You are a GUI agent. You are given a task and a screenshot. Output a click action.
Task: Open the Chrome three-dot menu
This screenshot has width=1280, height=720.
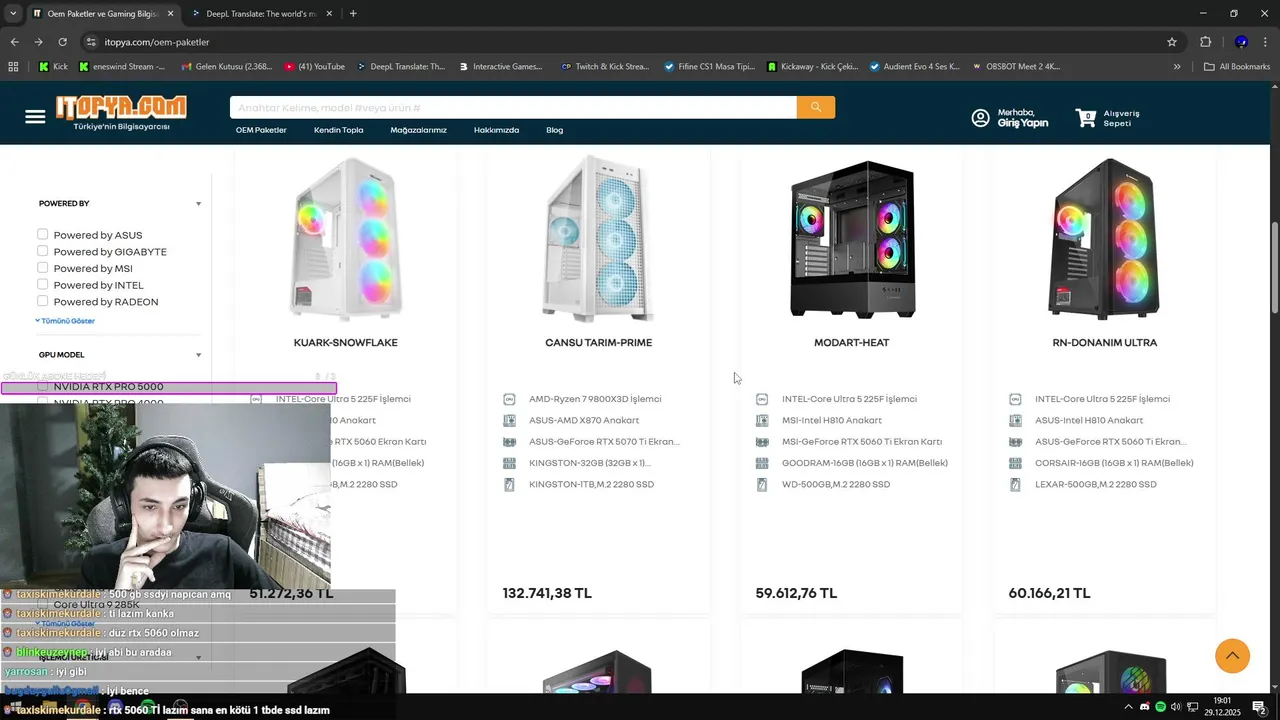1264,42
